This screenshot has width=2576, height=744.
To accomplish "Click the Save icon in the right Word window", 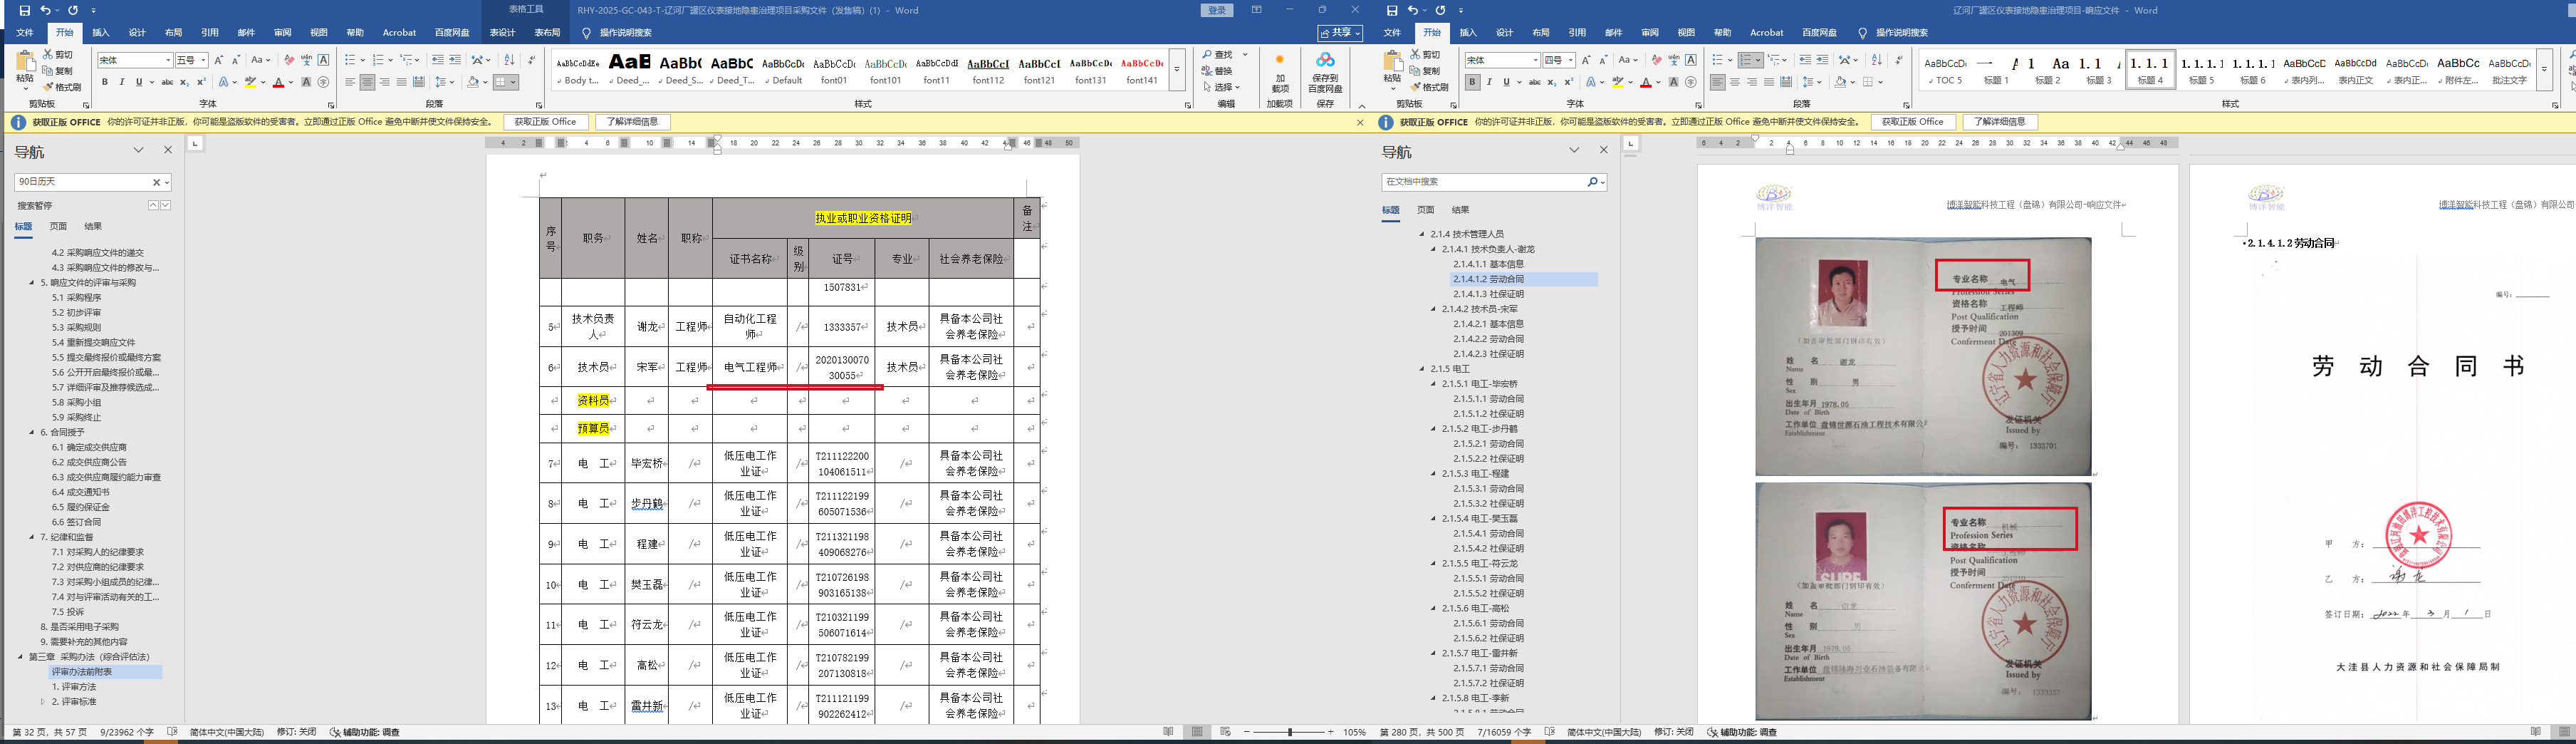I will [x=1392, y=10].
